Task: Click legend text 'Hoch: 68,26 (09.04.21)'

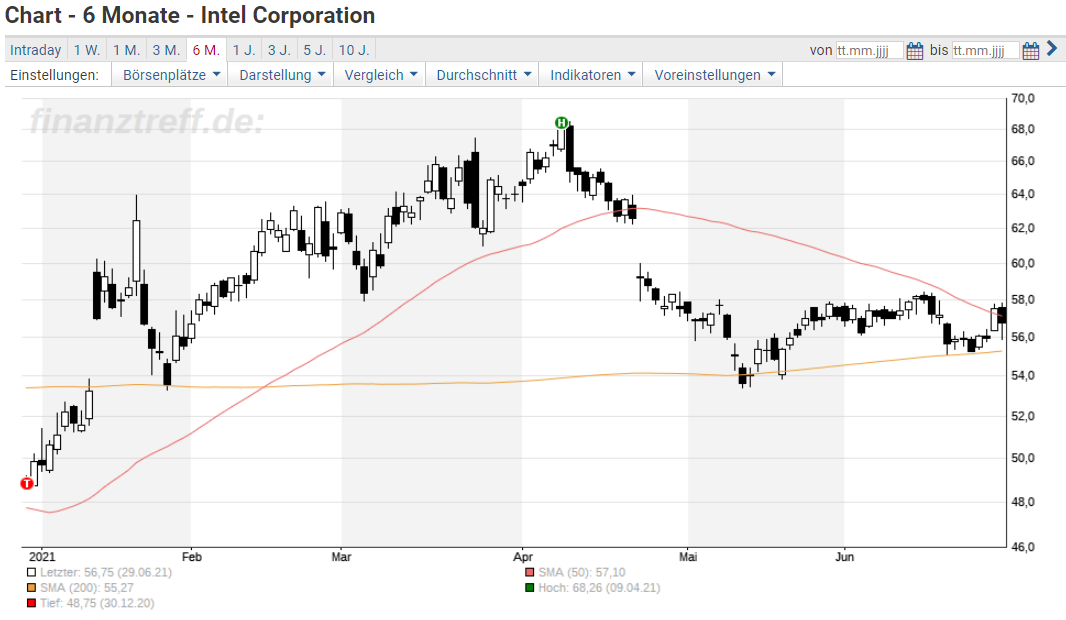Action: [x=599, y=588]
